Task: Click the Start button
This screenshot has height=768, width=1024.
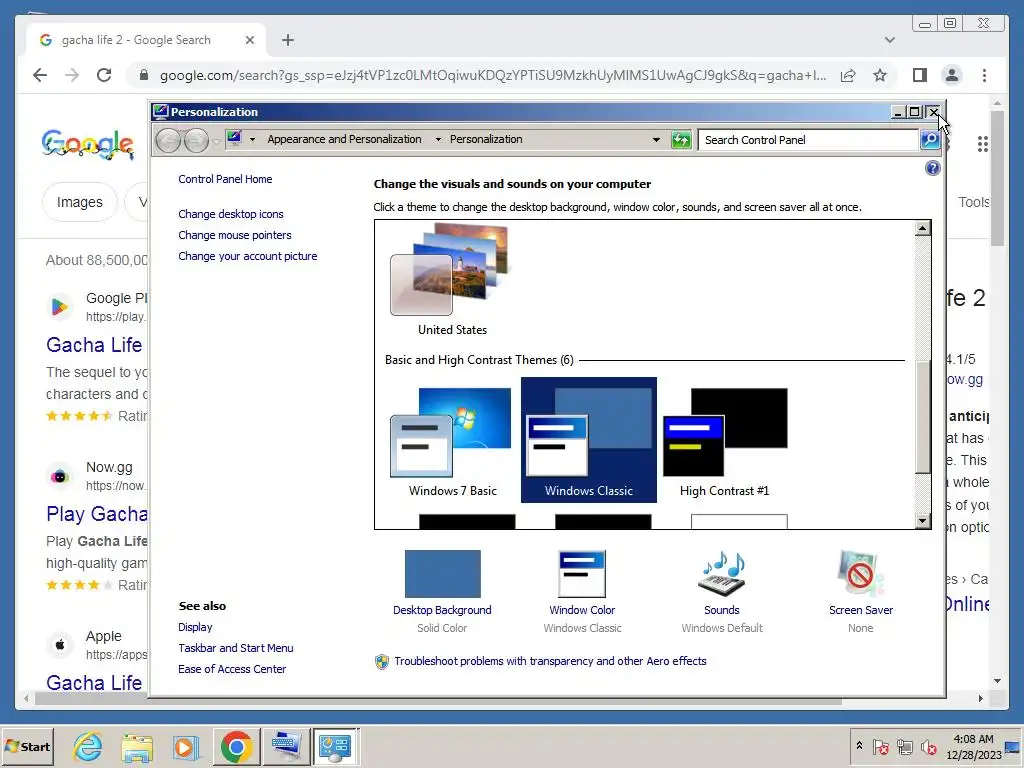Action: 27,746
